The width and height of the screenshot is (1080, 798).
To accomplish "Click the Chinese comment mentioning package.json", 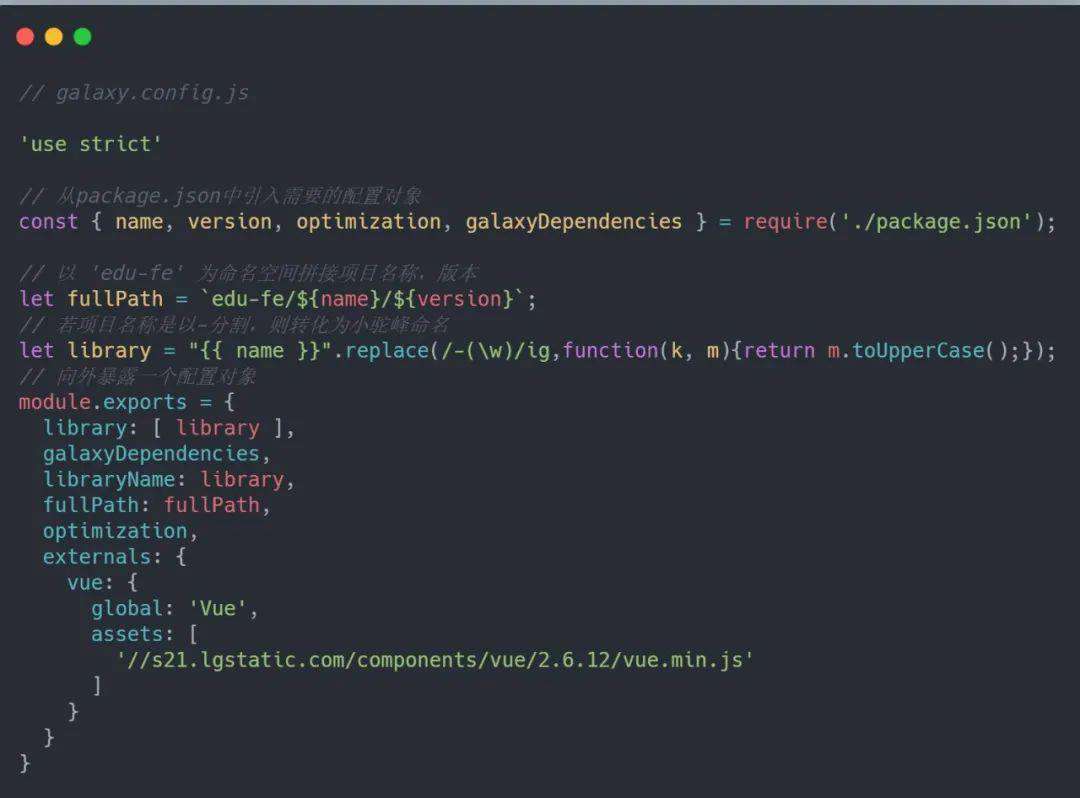I will point(220,196).
